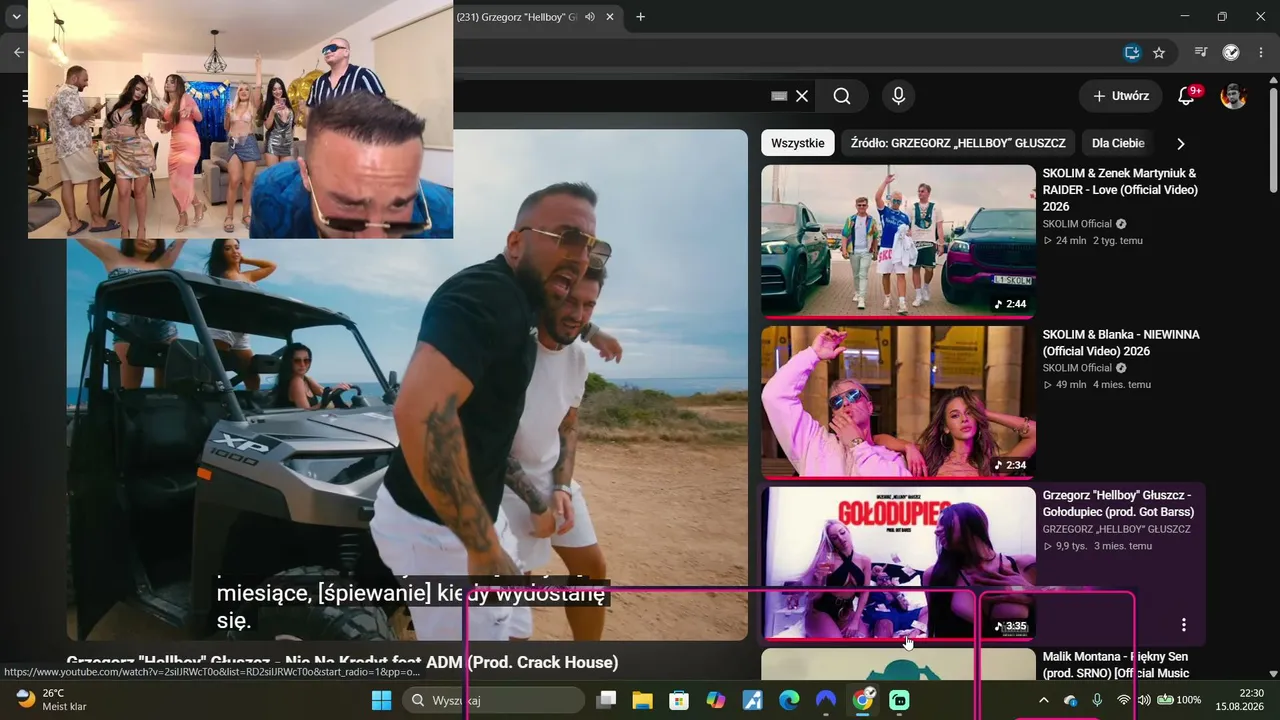This screenshot has height=720, width=1280.
Task: Open the Chrome three-dot menu
Action: pyautogui.click(x=1260, y=53)
